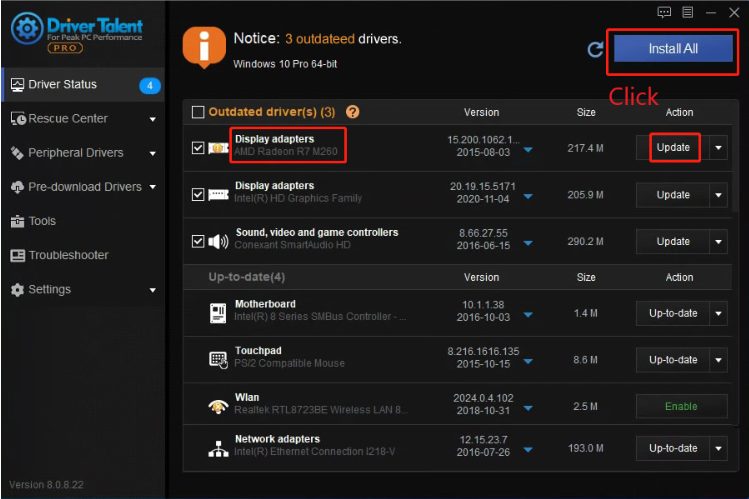
Task: Open action arrow beside AMD Radeon Update
Action: pyautogui.click(x=718, y=148)
